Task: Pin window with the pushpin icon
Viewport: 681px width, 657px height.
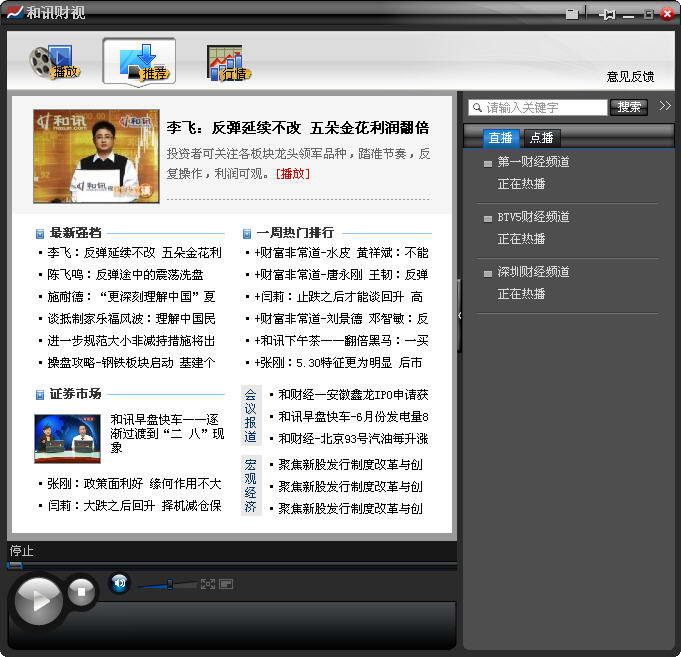Action: tap(608, 15)
